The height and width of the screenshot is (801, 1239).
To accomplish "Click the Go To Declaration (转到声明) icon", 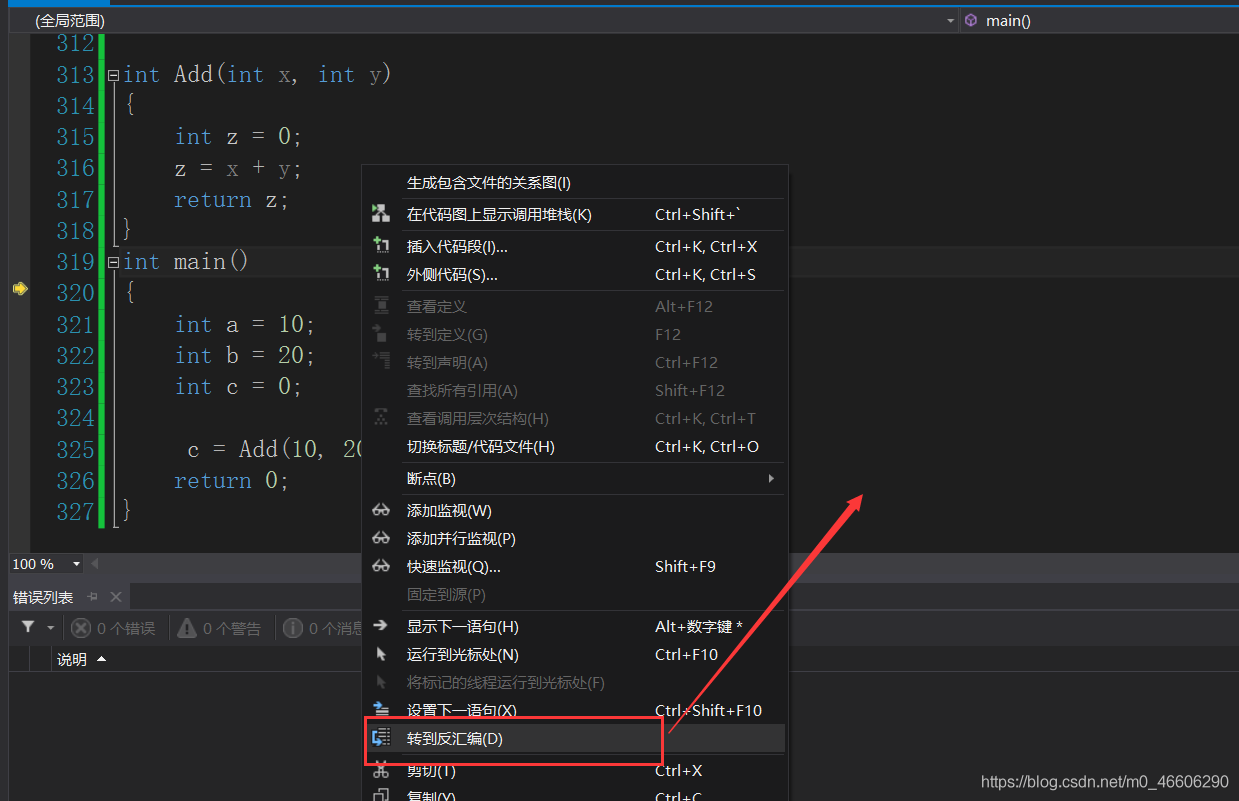I will coord(381,361).
